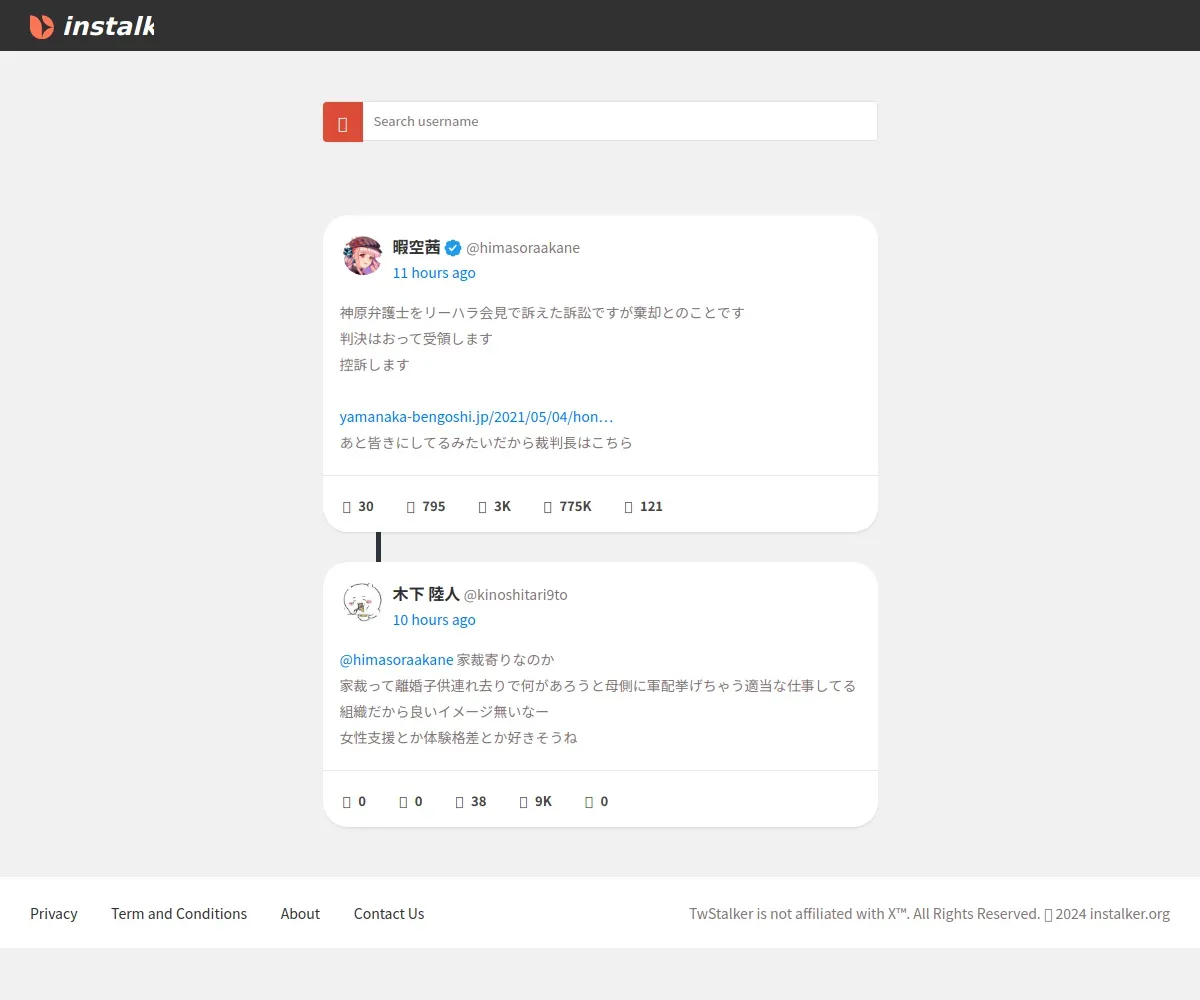This screenshot has width=1200, height=1000.
Task: Open the Privacy footer link
Action: tap(54, 914)
